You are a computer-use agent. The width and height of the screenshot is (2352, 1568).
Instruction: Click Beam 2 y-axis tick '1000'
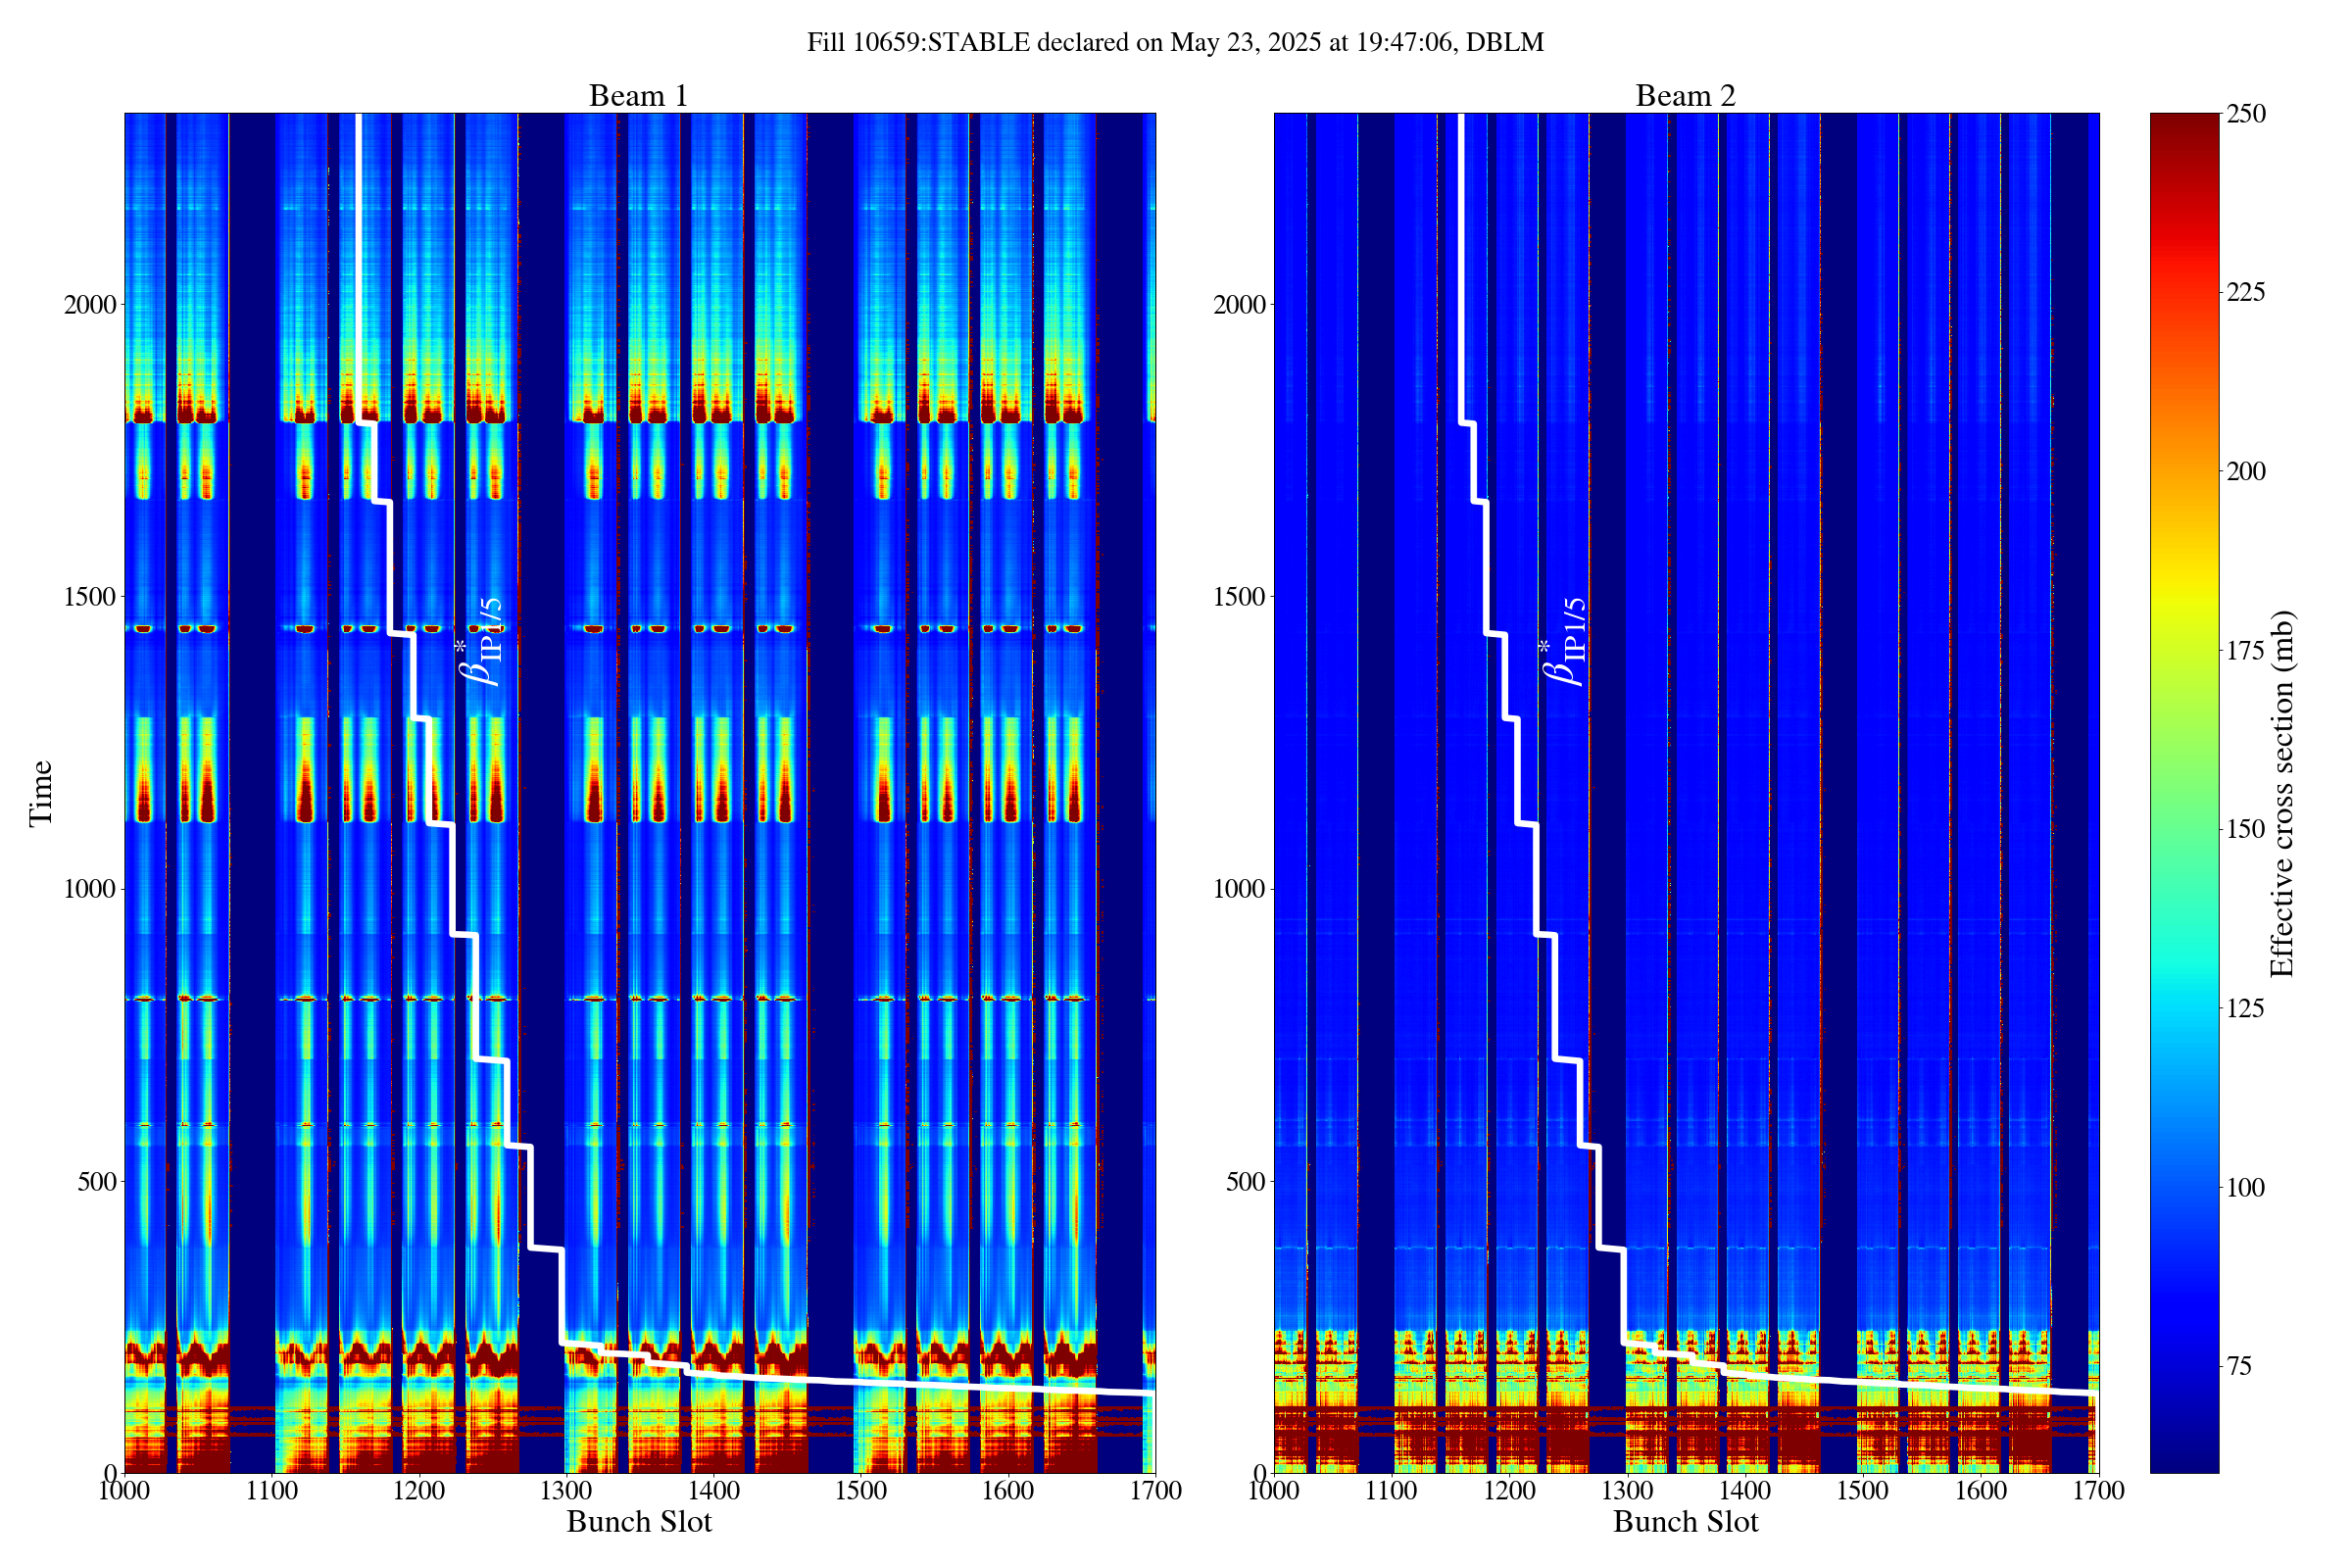(x=1239, y=889)
